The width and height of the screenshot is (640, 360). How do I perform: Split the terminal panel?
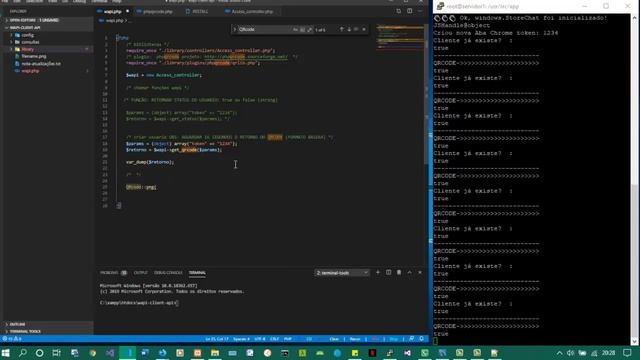388,273
